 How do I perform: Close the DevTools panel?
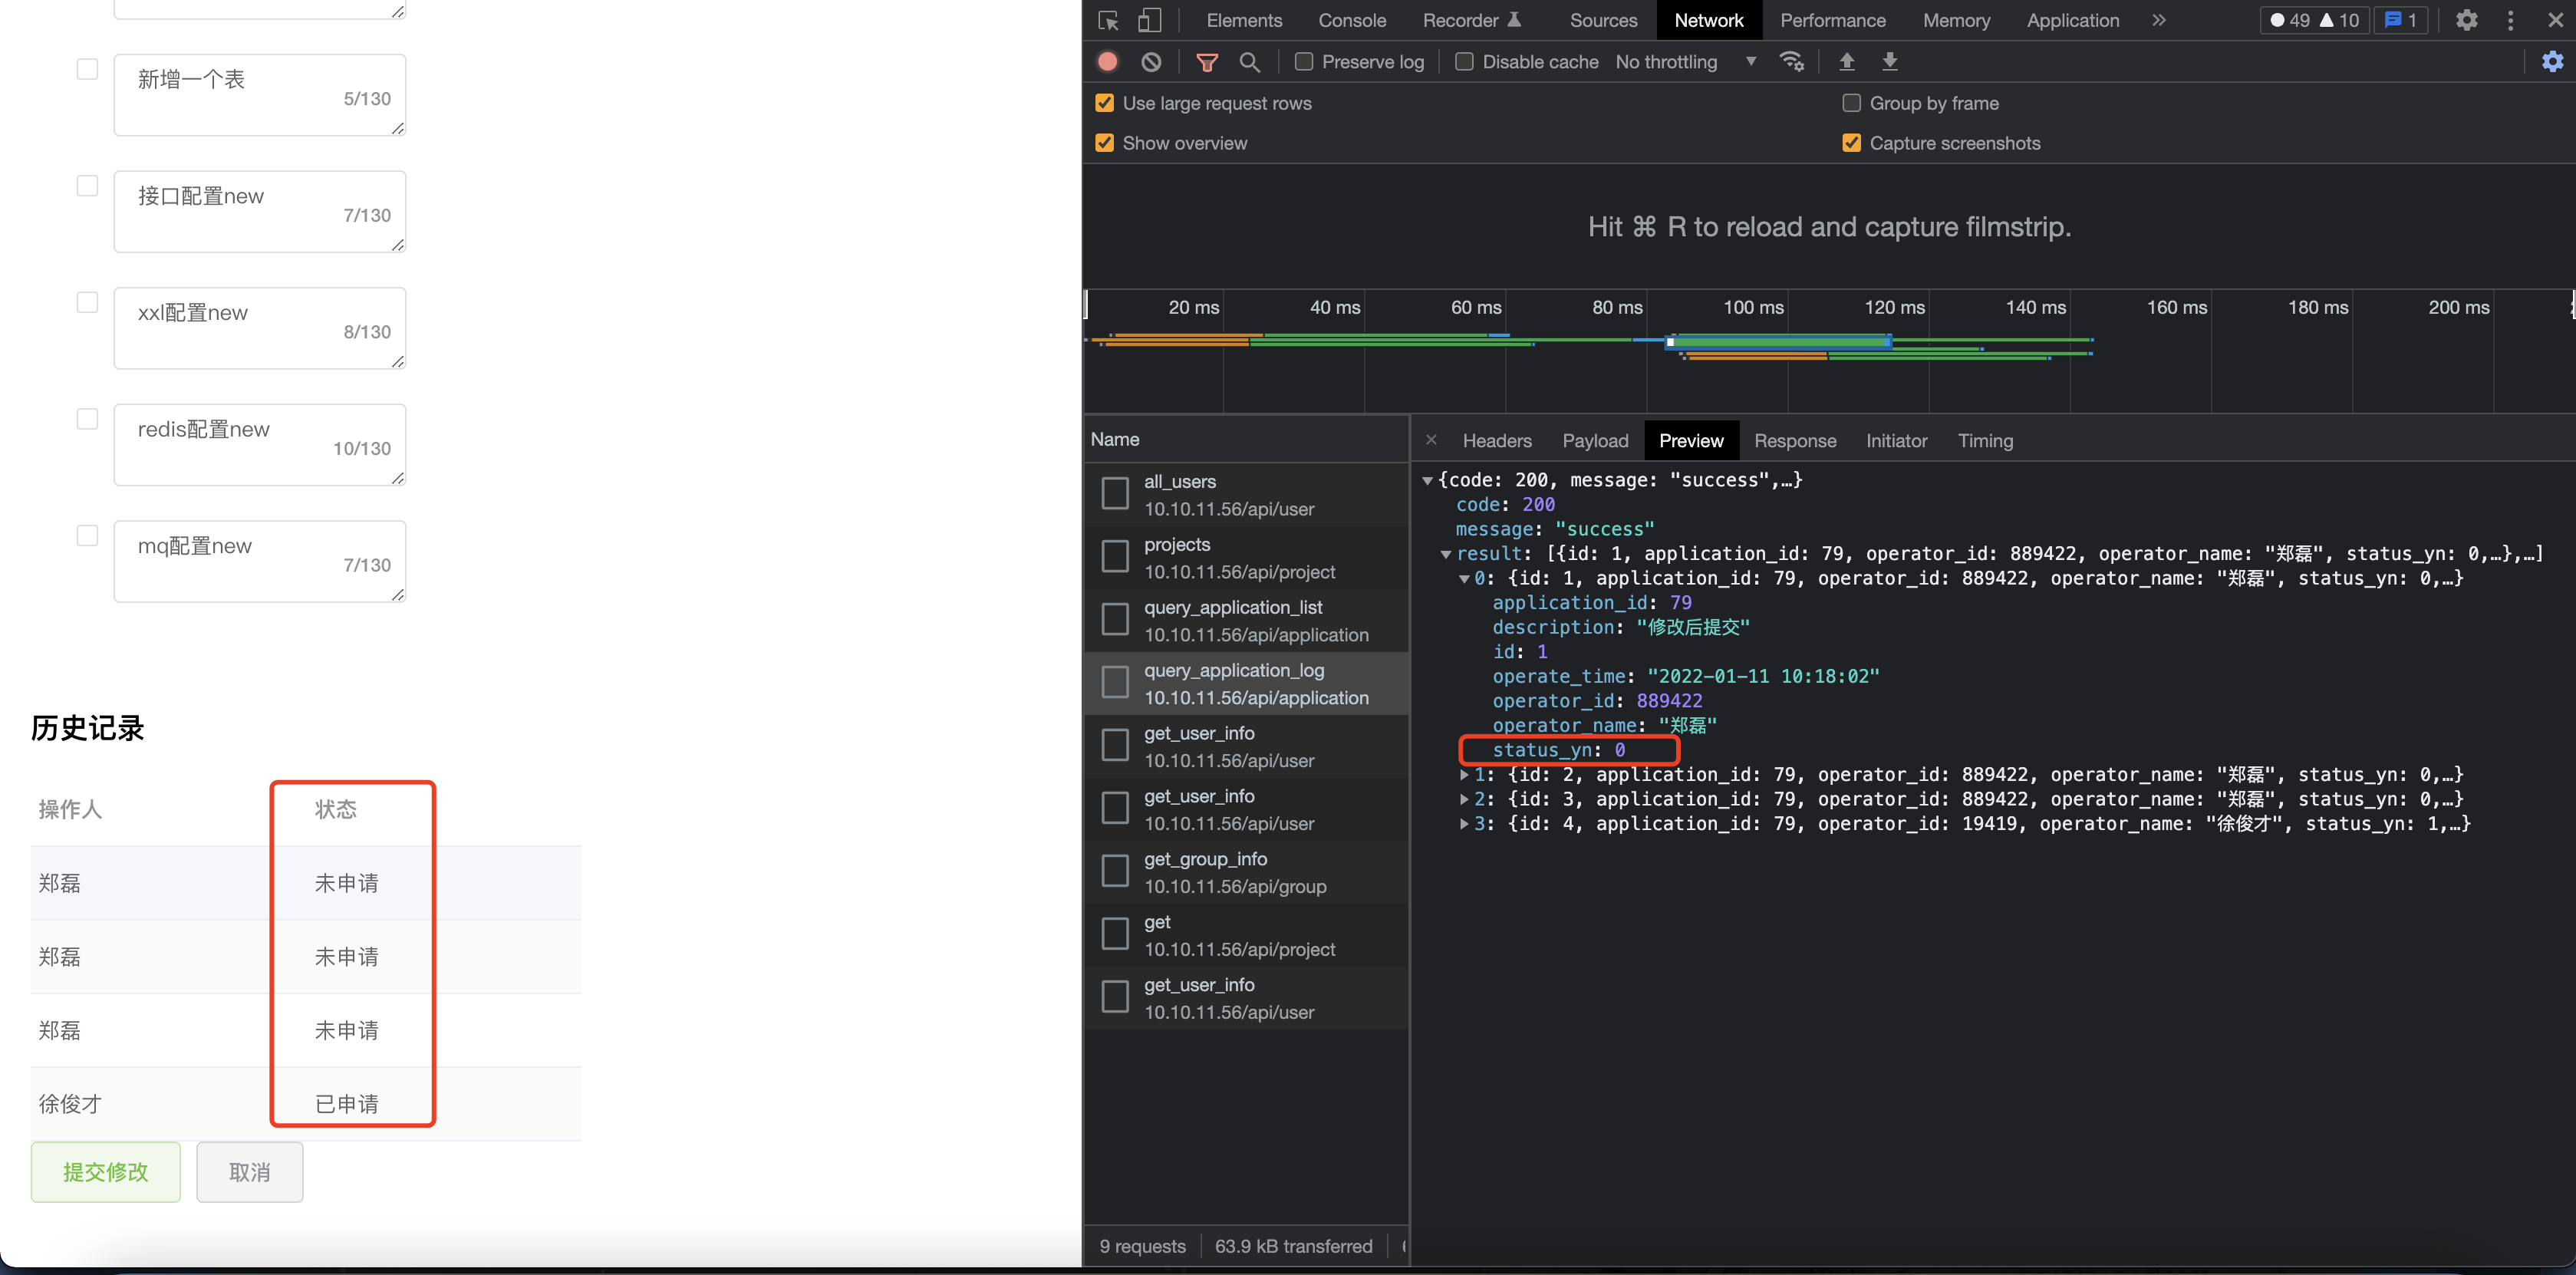pyautogui.click(x=2555, y=20)
